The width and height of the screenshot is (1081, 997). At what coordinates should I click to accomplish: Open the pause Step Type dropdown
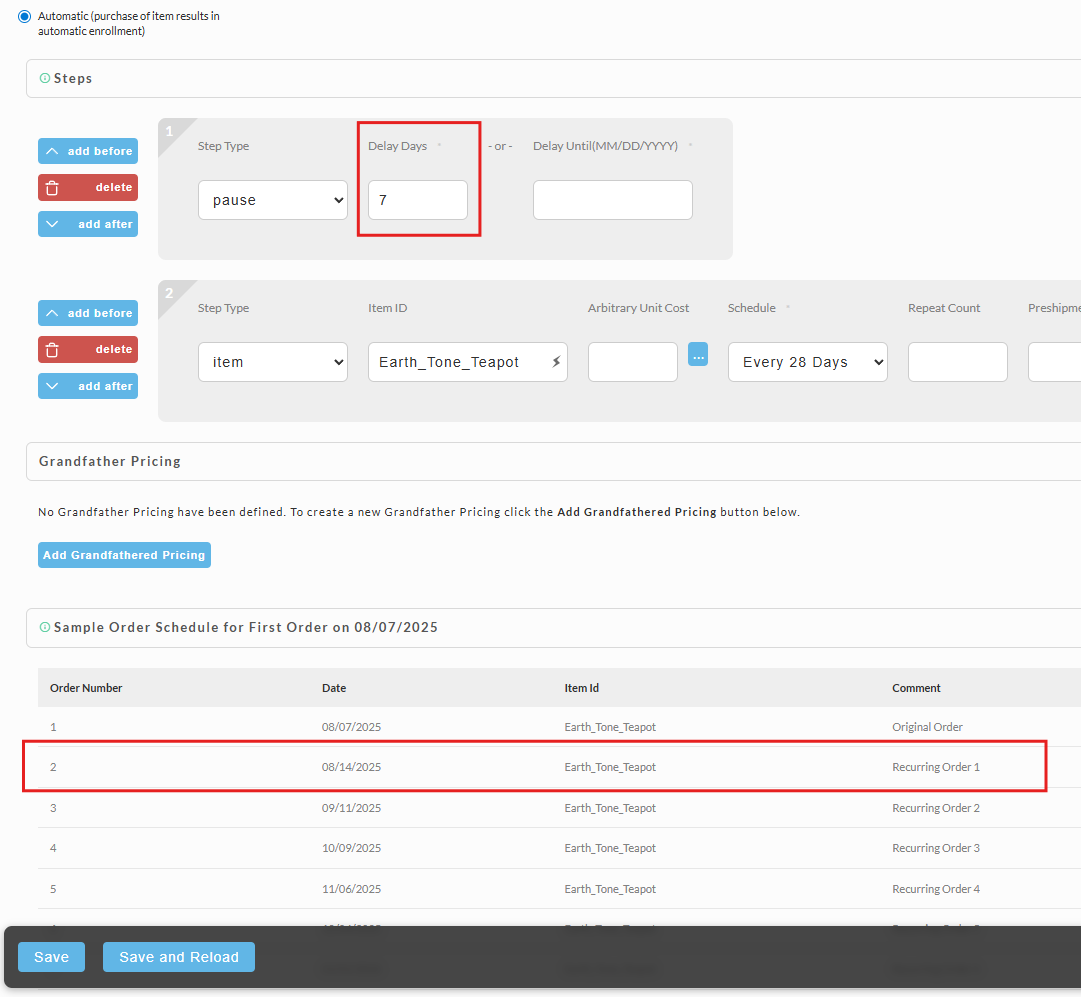point(273,200)
